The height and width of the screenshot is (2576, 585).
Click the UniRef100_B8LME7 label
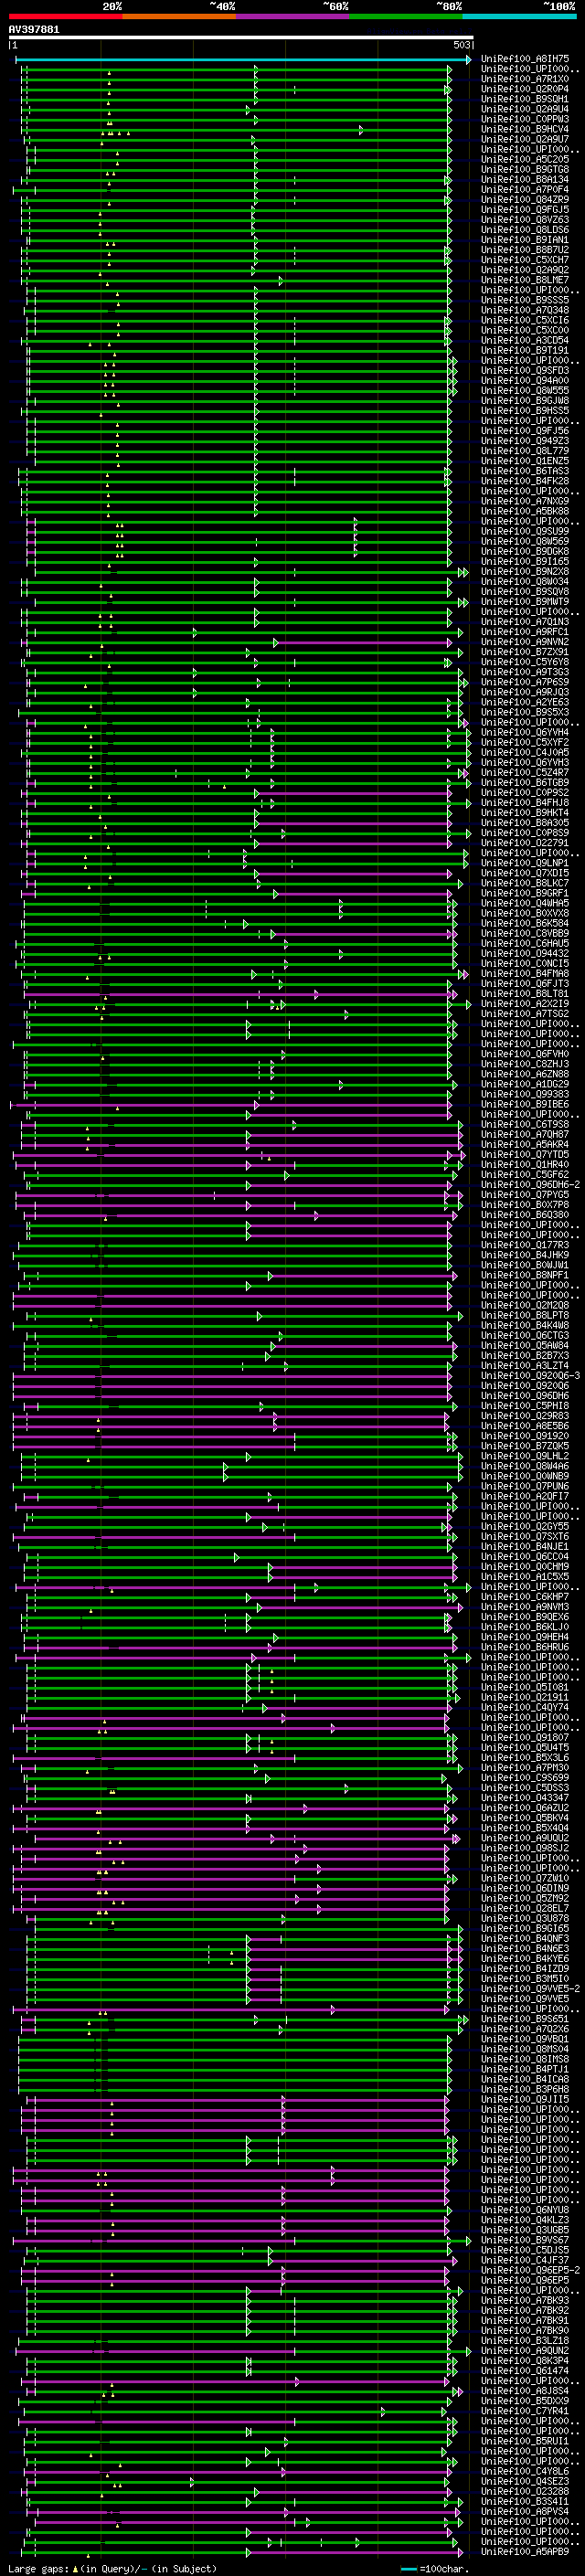(525, 280)
